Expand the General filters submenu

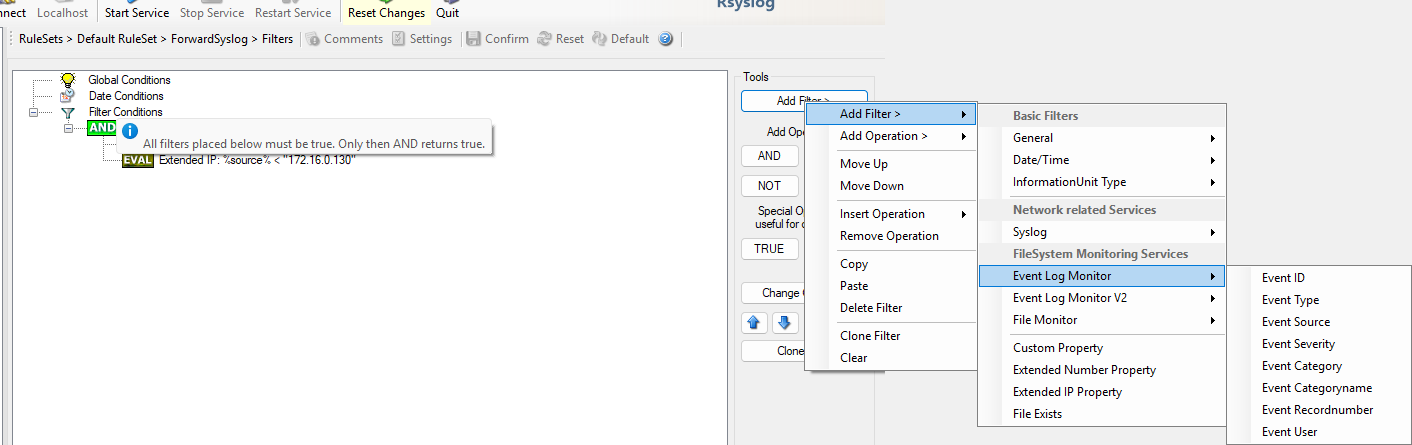1102,138
